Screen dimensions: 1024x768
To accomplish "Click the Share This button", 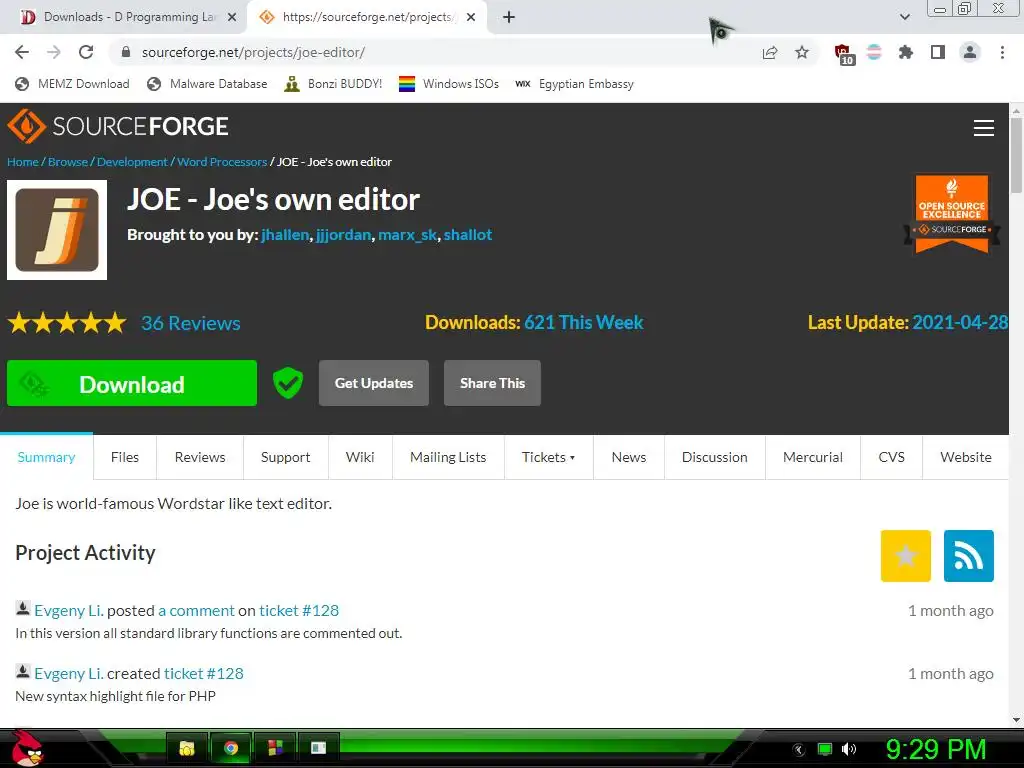I will pos(492,383).
